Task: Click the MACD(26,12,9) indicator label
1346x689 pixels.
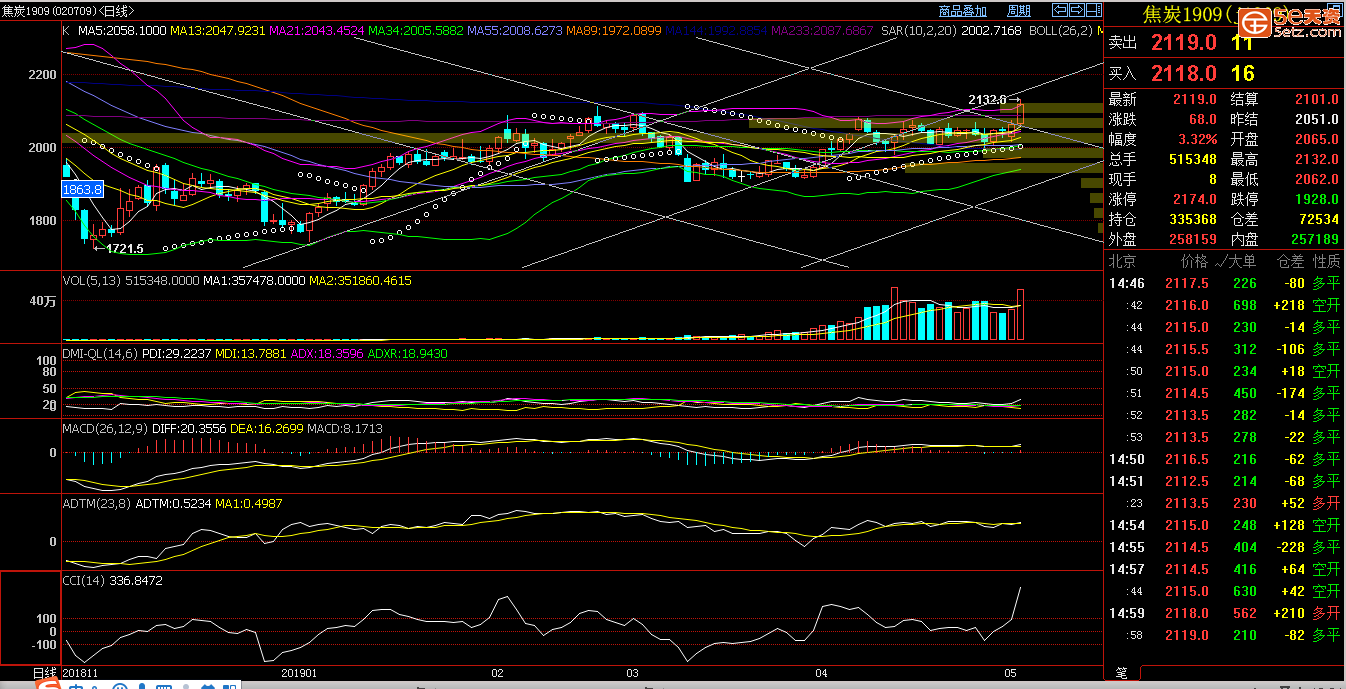Action: coord(105,428)
